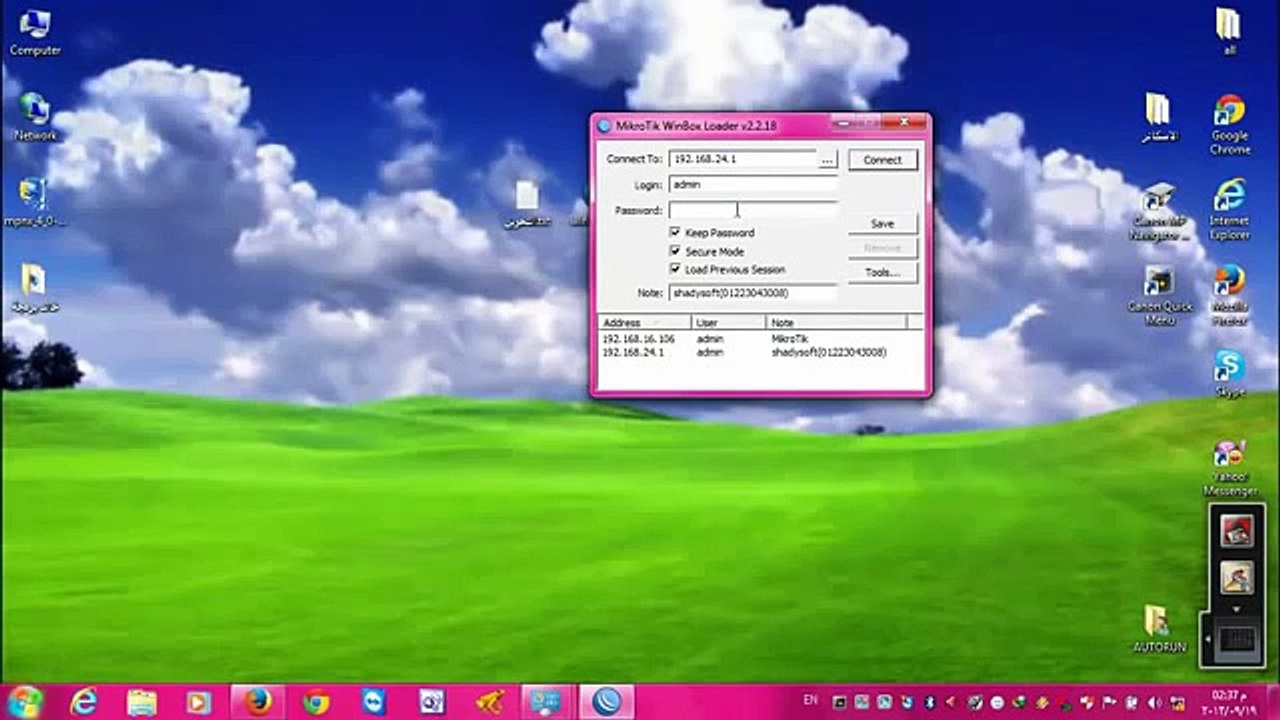Open the Canon Quick Menu shortcut
Image resolution: width=1280 pixels, height=720 pixels.
tap(1159, 295)
